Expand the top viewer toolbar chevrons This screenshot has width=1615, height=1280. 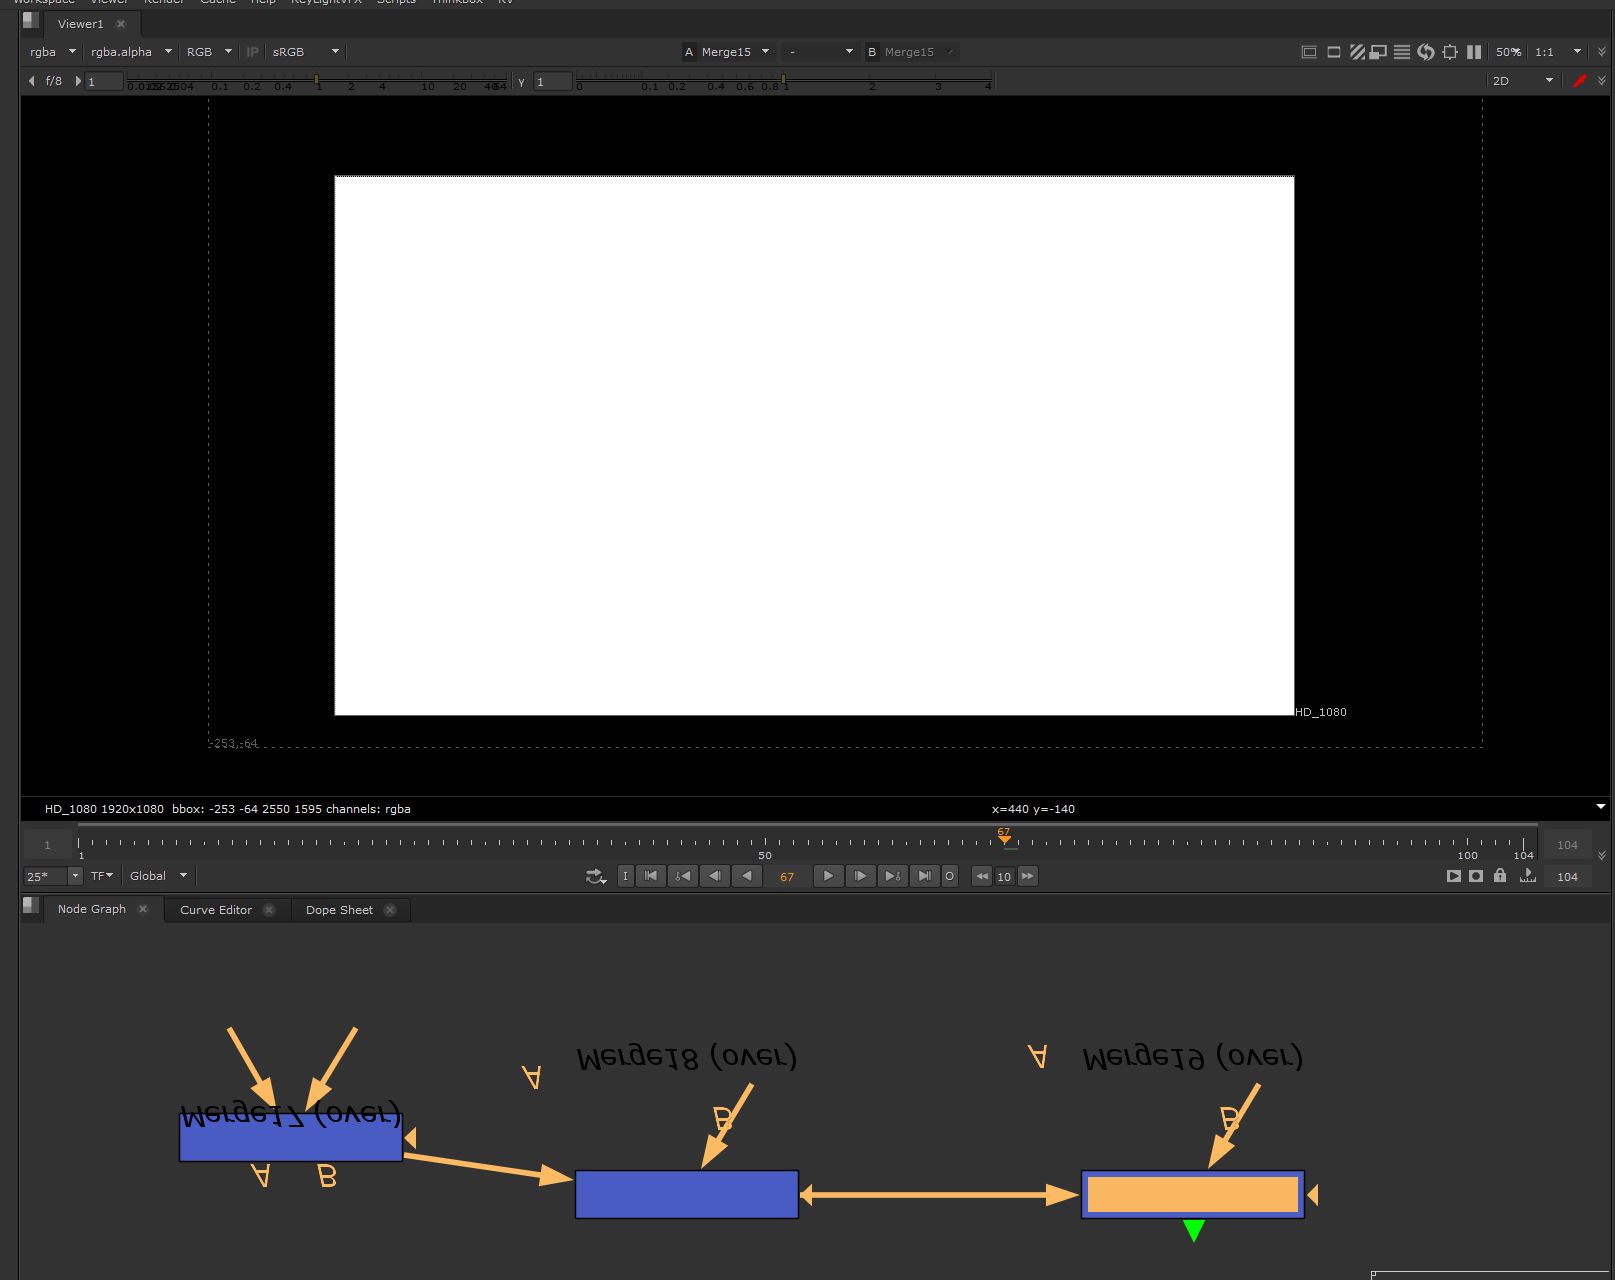coord(1602,52)
